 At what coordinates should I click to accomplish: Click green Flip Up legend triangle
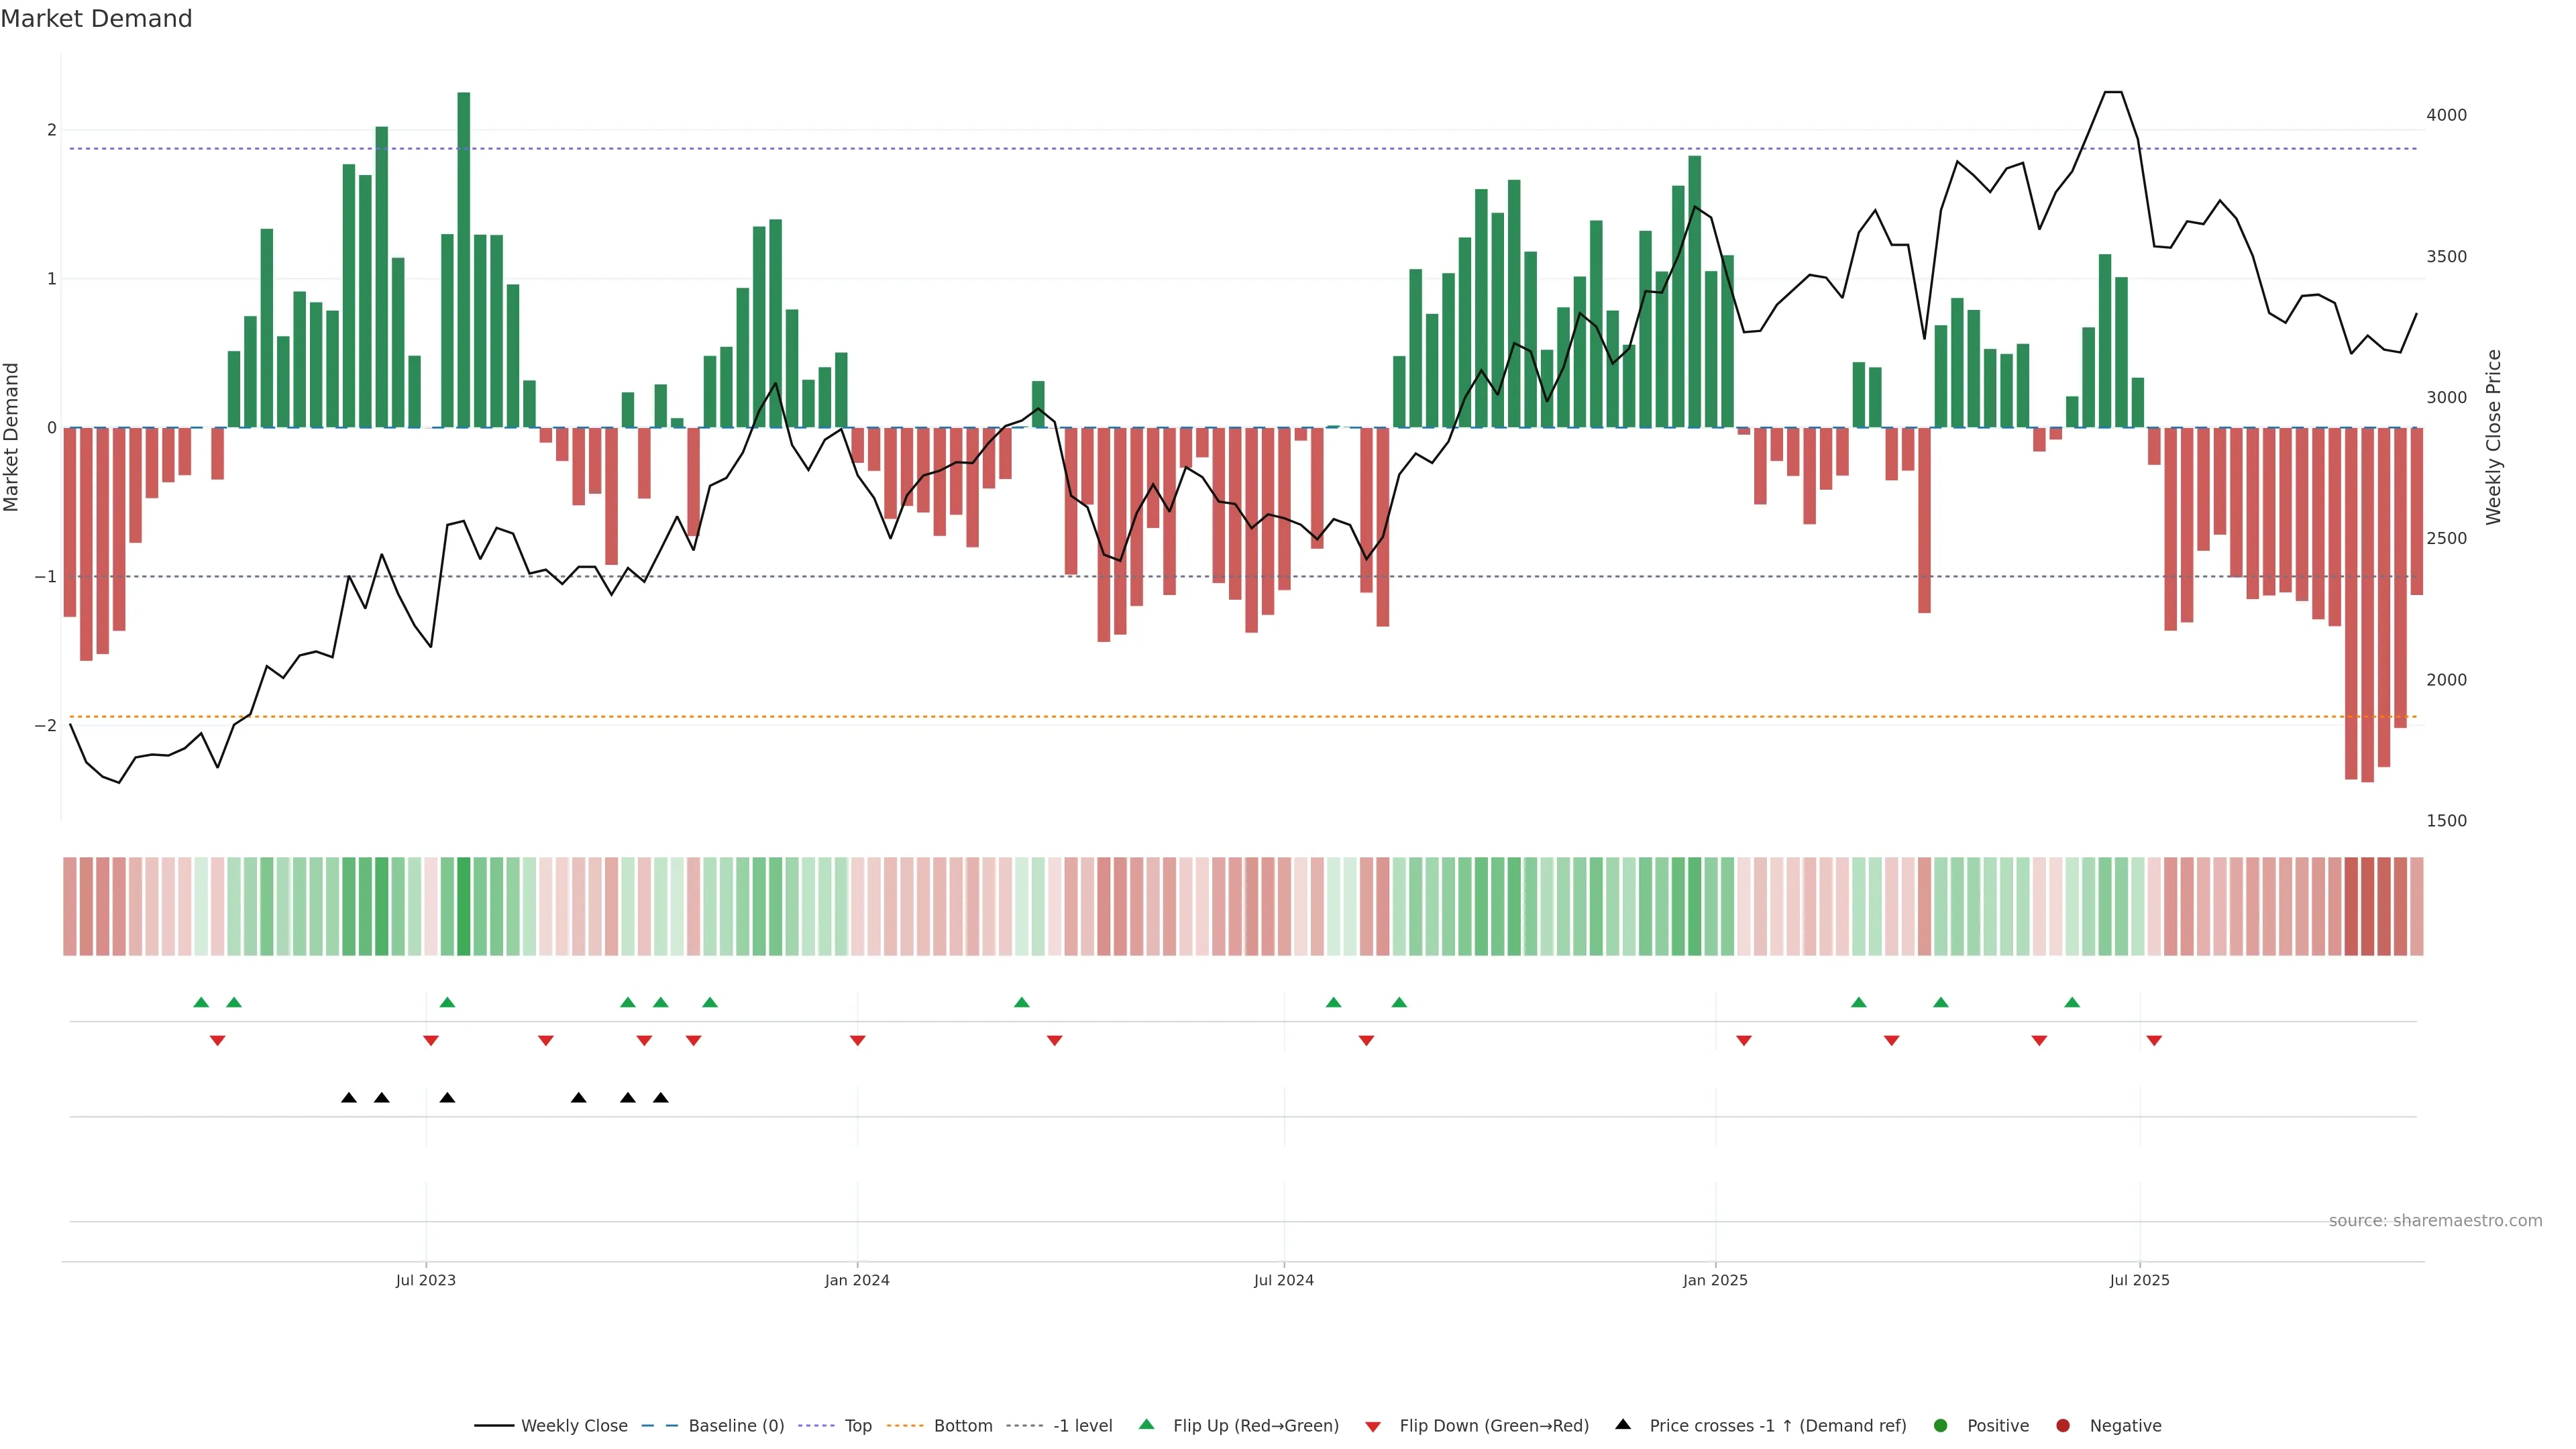pyautogui.click(x=1147, y=1425)
